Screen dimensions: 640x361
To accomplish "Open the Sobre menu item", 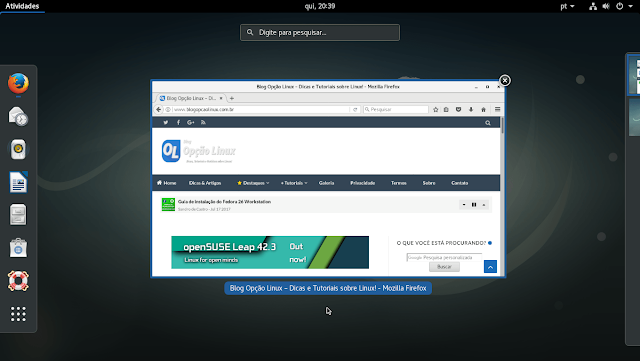I will point(429,183).
